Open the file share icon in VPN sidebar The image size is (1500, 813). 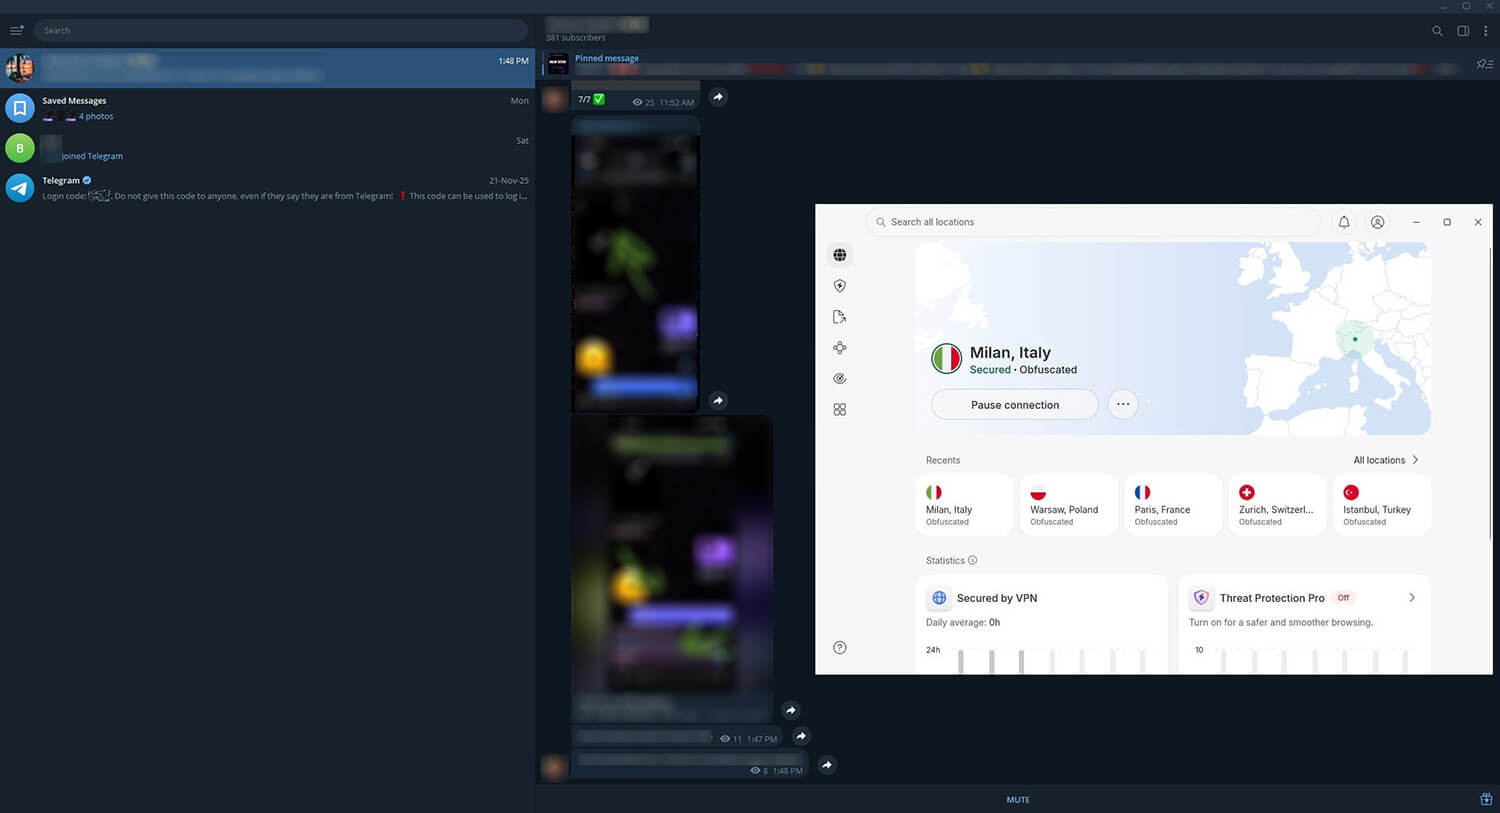[840, 317]
